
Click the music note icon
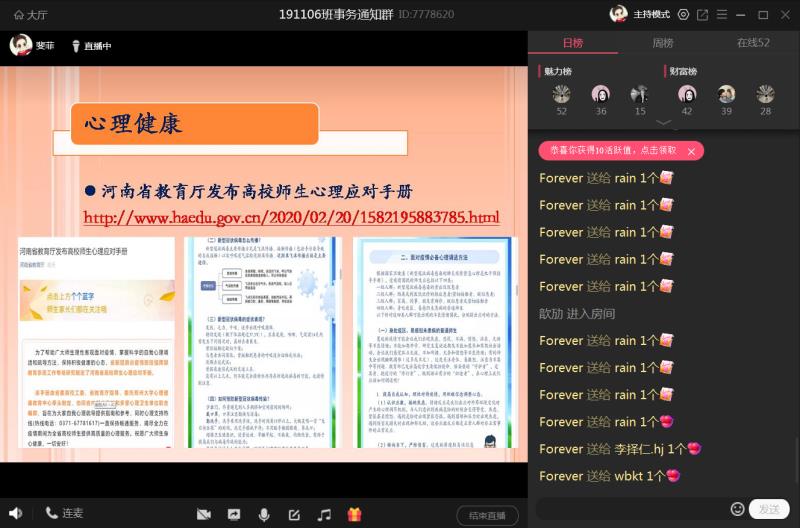[x=324, y=515]
